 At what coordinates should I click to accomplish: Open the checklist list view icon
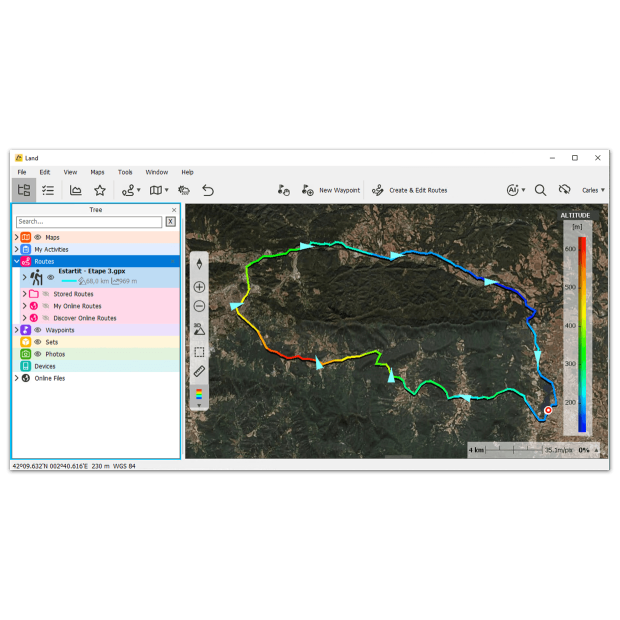[48, 190]
